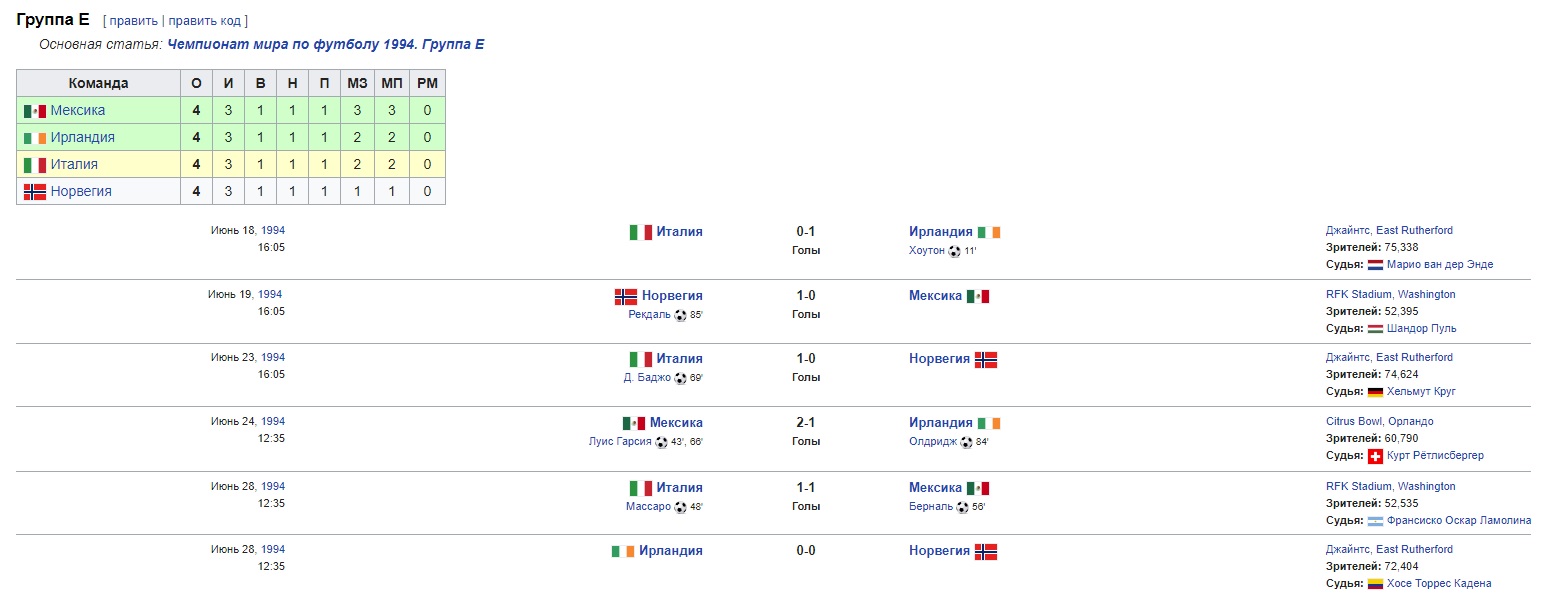Viewport: 1546px width, 611px height.
Task: Click scorer Луис Гарсия link
Action: tap(620, 442)
